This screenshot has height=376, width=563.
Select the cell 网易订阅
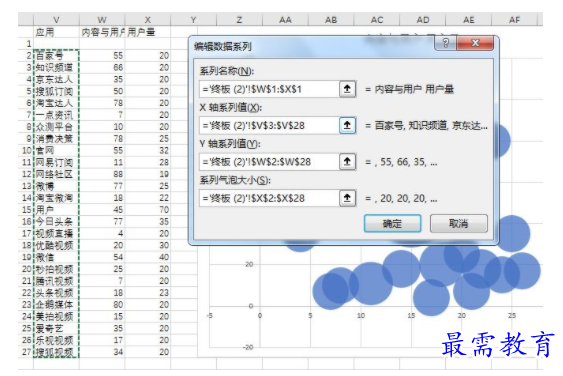[x=56, y=162]
